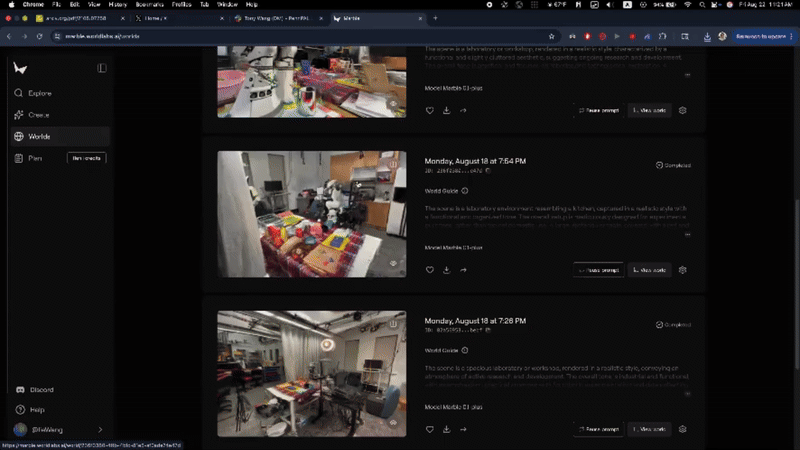Screen dimensions: 800x450
Task: Open Chrome downloads from the toolbar
Action: 707,37
